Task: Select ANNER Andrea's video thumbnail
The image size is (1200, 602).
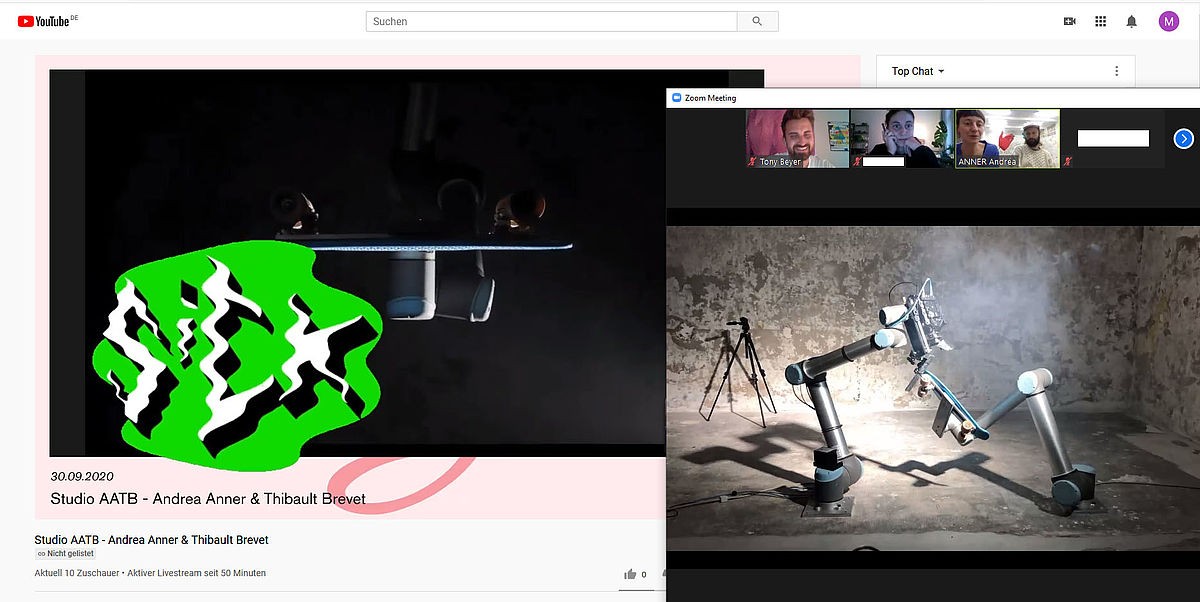Action: coord(1006,135)
